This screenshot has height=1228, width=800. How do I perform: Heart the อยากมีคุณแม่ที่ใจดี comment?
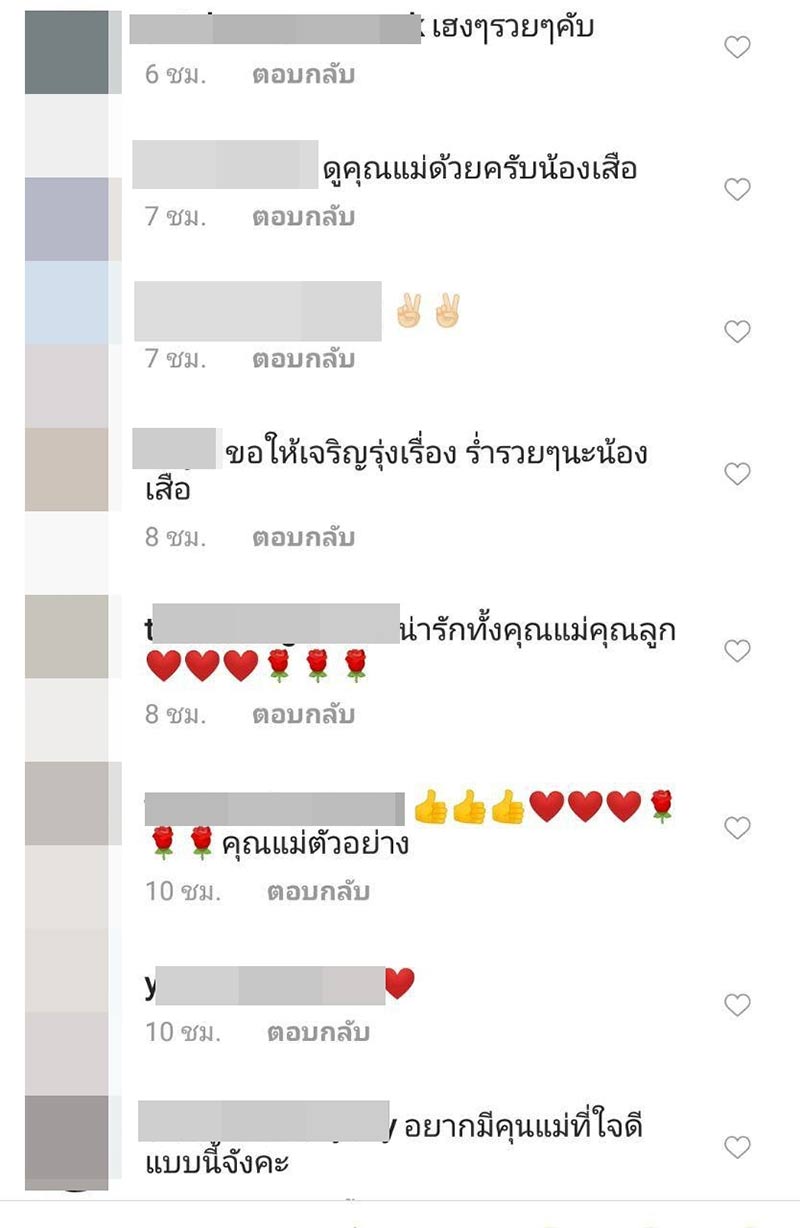pyautogui.click(x=737, y=1147)
